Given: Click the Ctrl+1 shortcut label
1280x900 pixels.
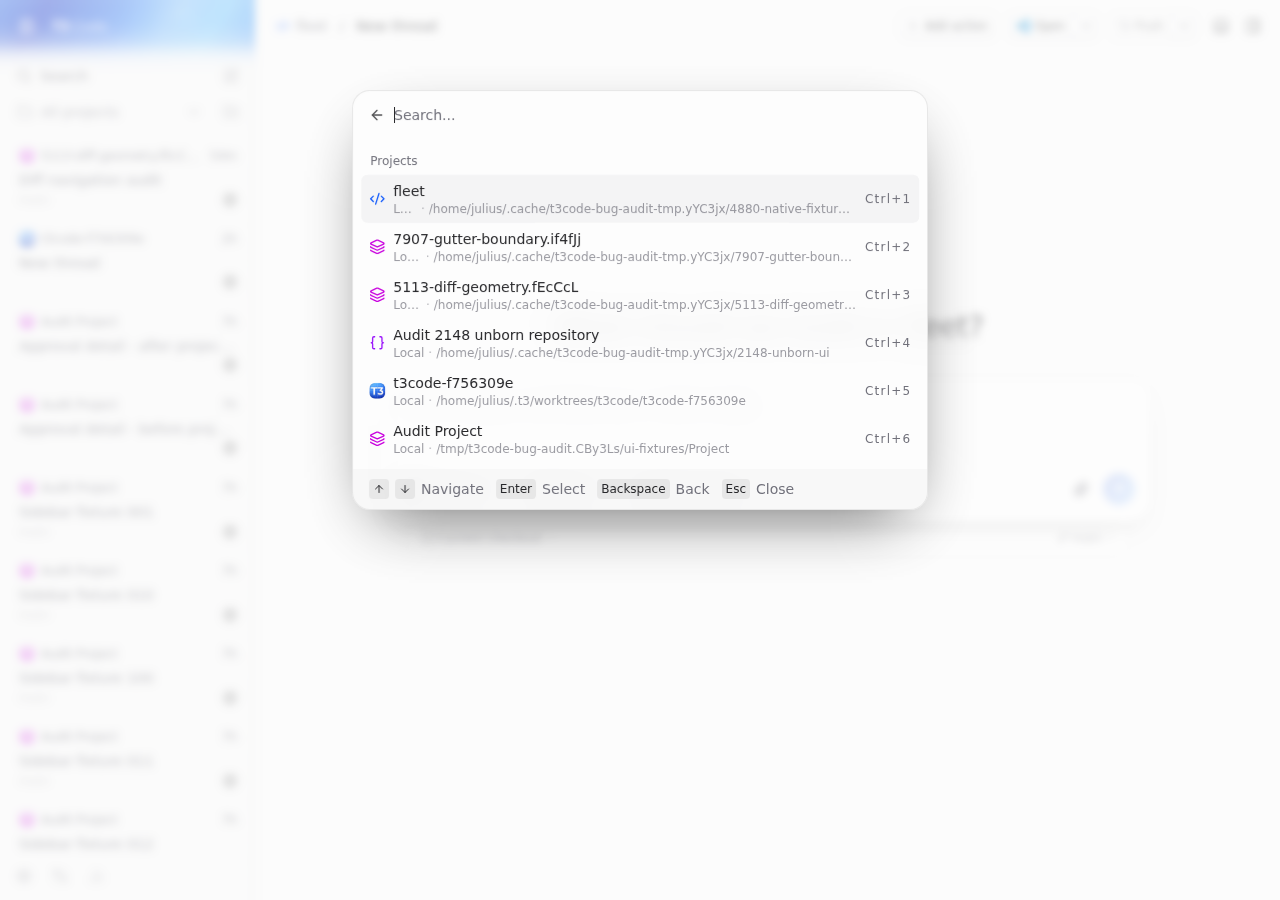Looking at the screenshot, I should click(x=888, y=199).
